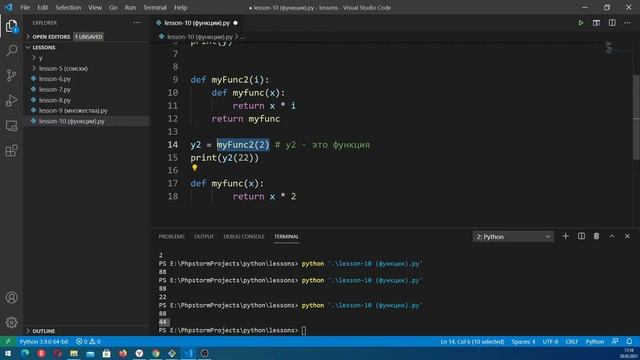The width and height of the screenshot is (640, 360).
Task: Open the Run menu
Action: 130,7
